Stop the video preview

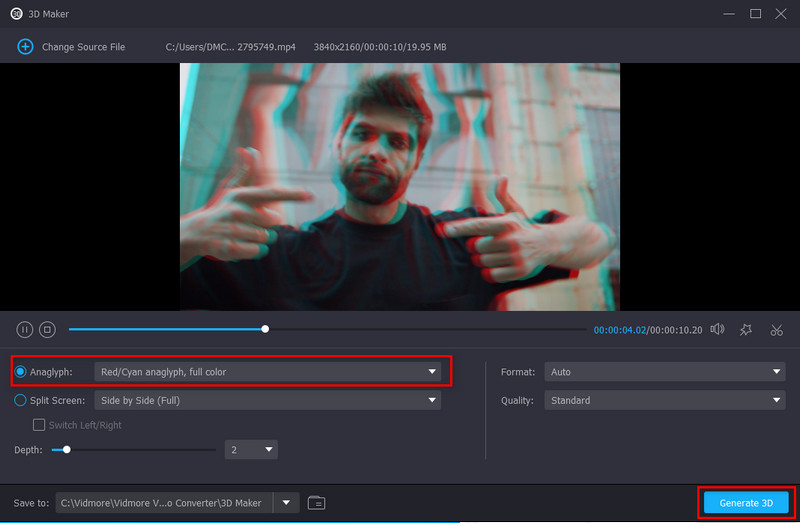(x=47, y=329)
